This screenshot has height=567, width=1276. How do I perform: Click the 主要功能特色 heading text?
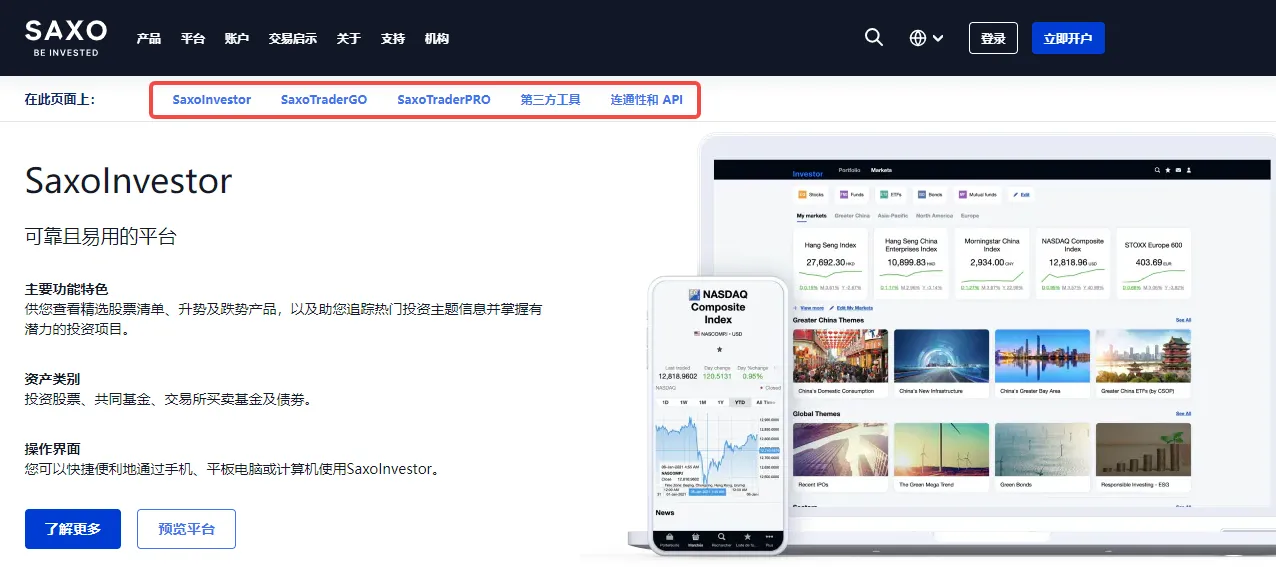click(x=66, y=289)
